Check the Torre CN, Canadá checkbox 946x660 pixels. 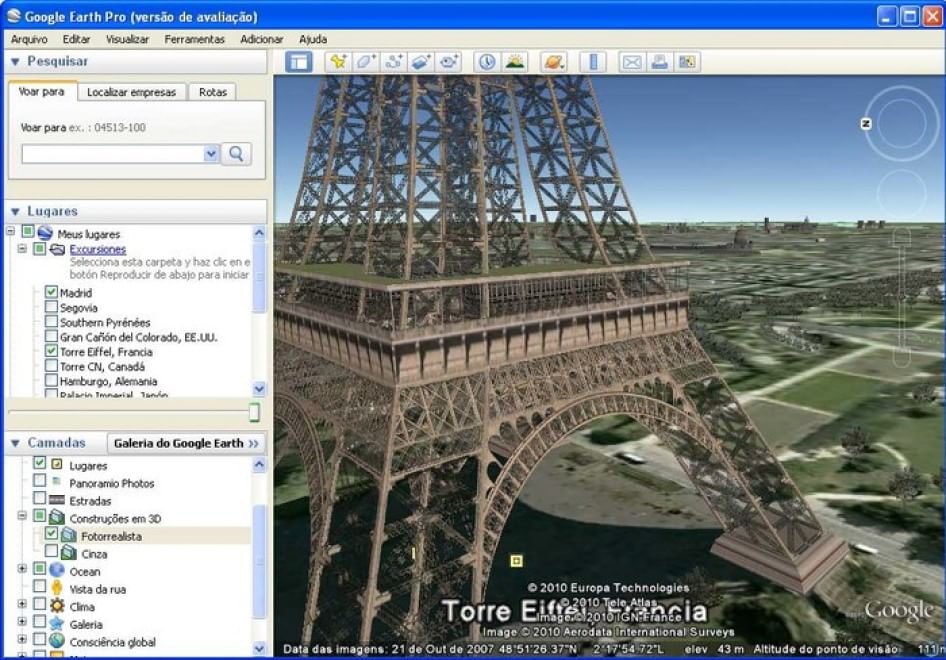tap(51, 366)
